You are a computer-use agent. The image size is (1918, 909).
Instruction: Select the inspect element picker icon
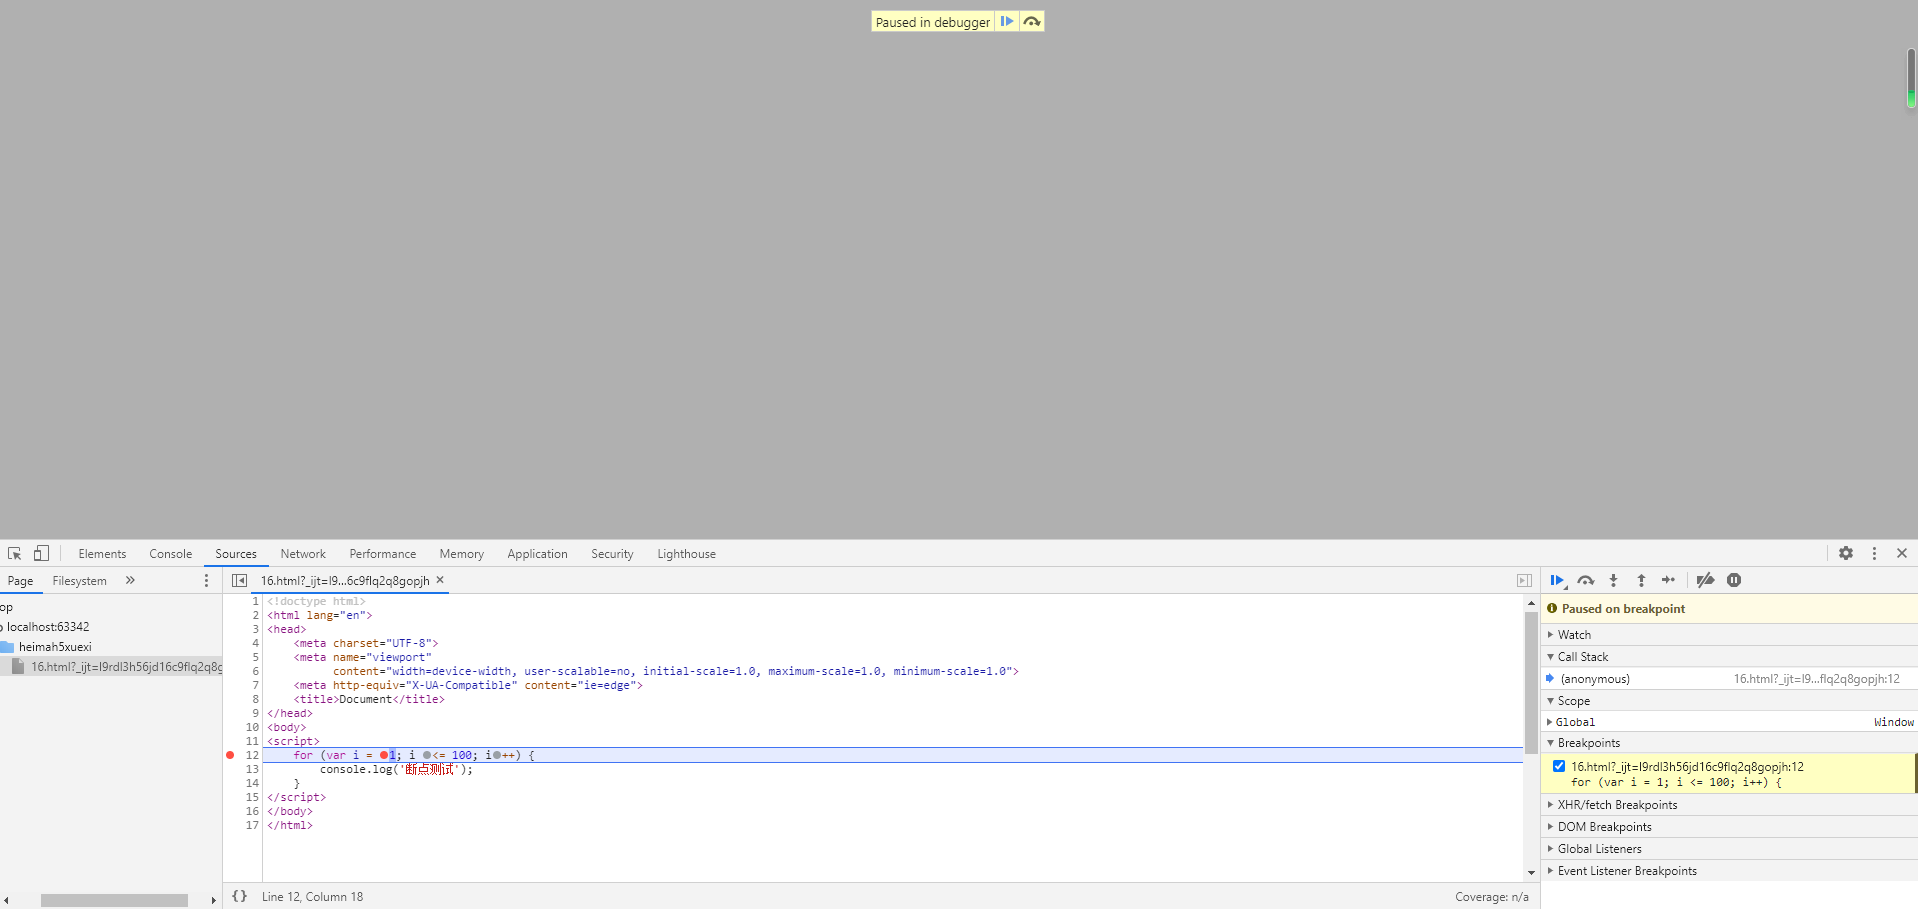tap(14, 553)
